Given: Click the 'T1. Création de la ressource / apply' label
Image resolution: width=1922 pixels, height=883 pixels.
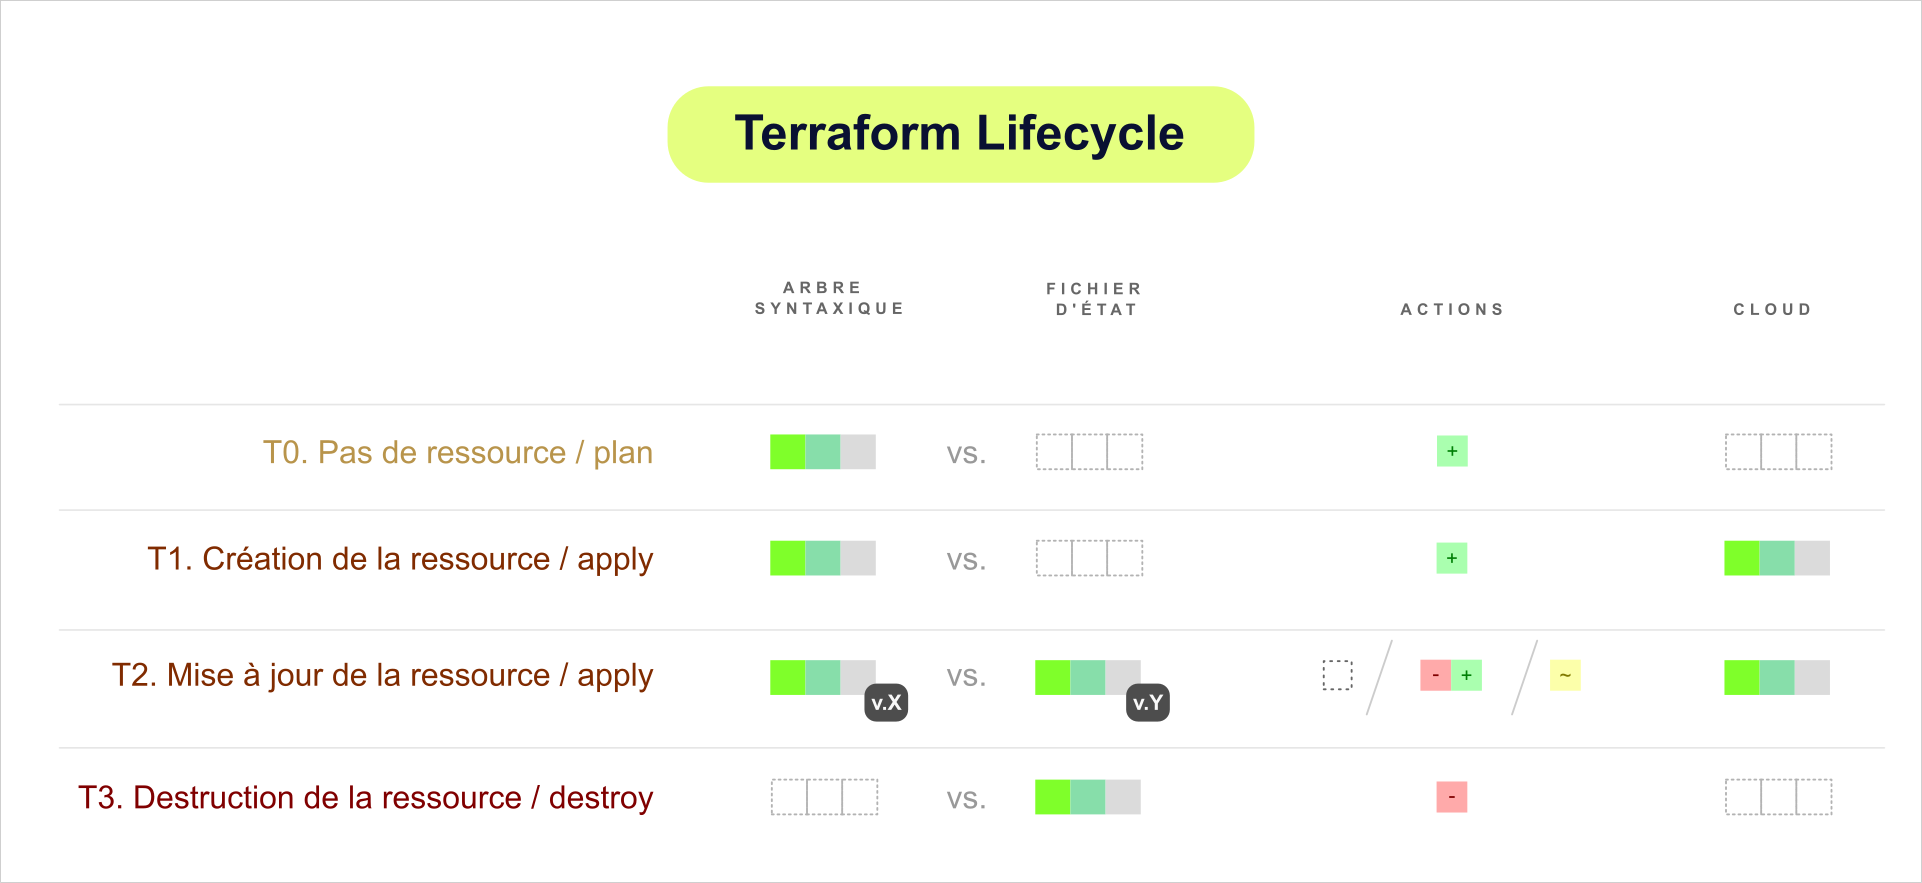Looking at the screenshot, I should (x=400, y=559).
